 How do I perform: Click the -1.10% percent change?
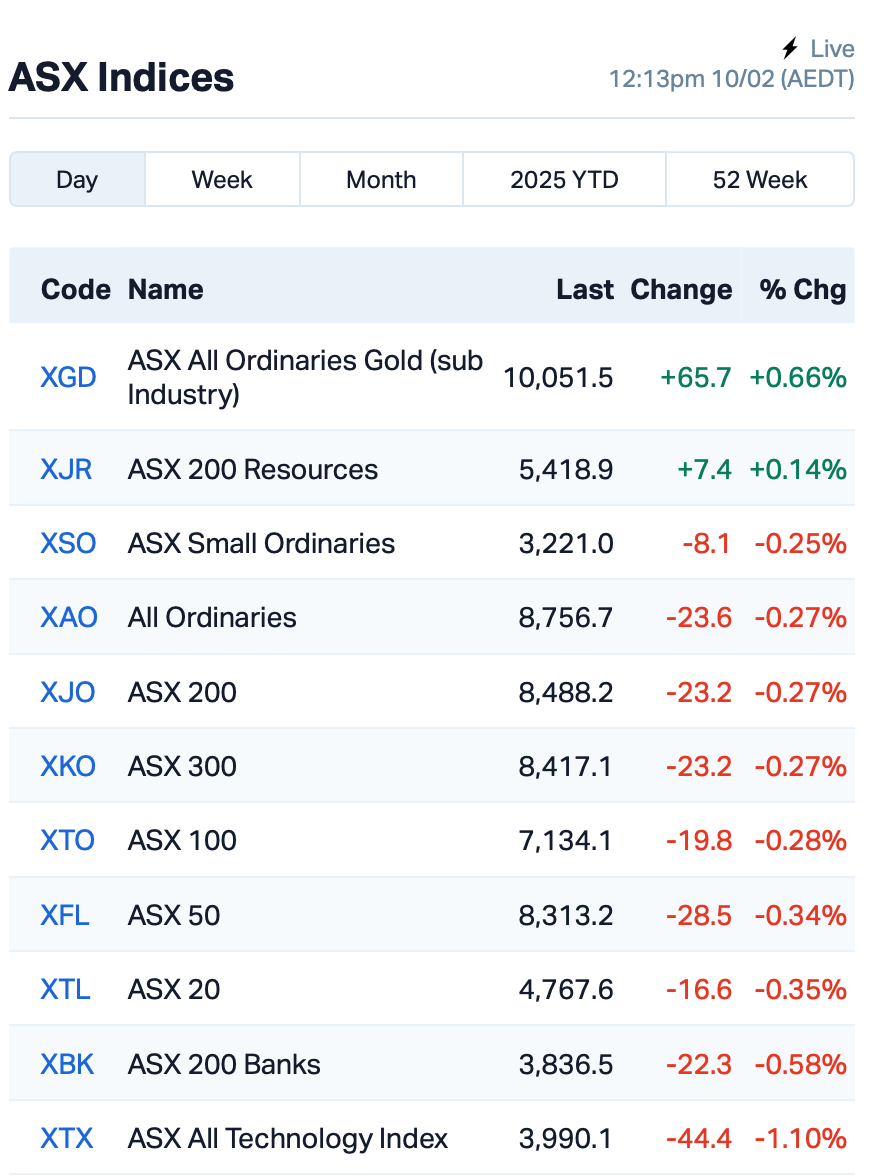(x=801, y=1138)
